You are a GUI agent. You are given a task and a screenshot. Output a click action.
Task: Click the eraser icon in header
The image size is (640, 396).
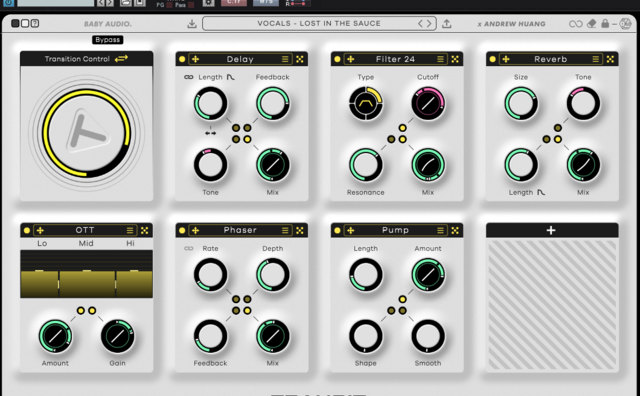pos(591,24)
